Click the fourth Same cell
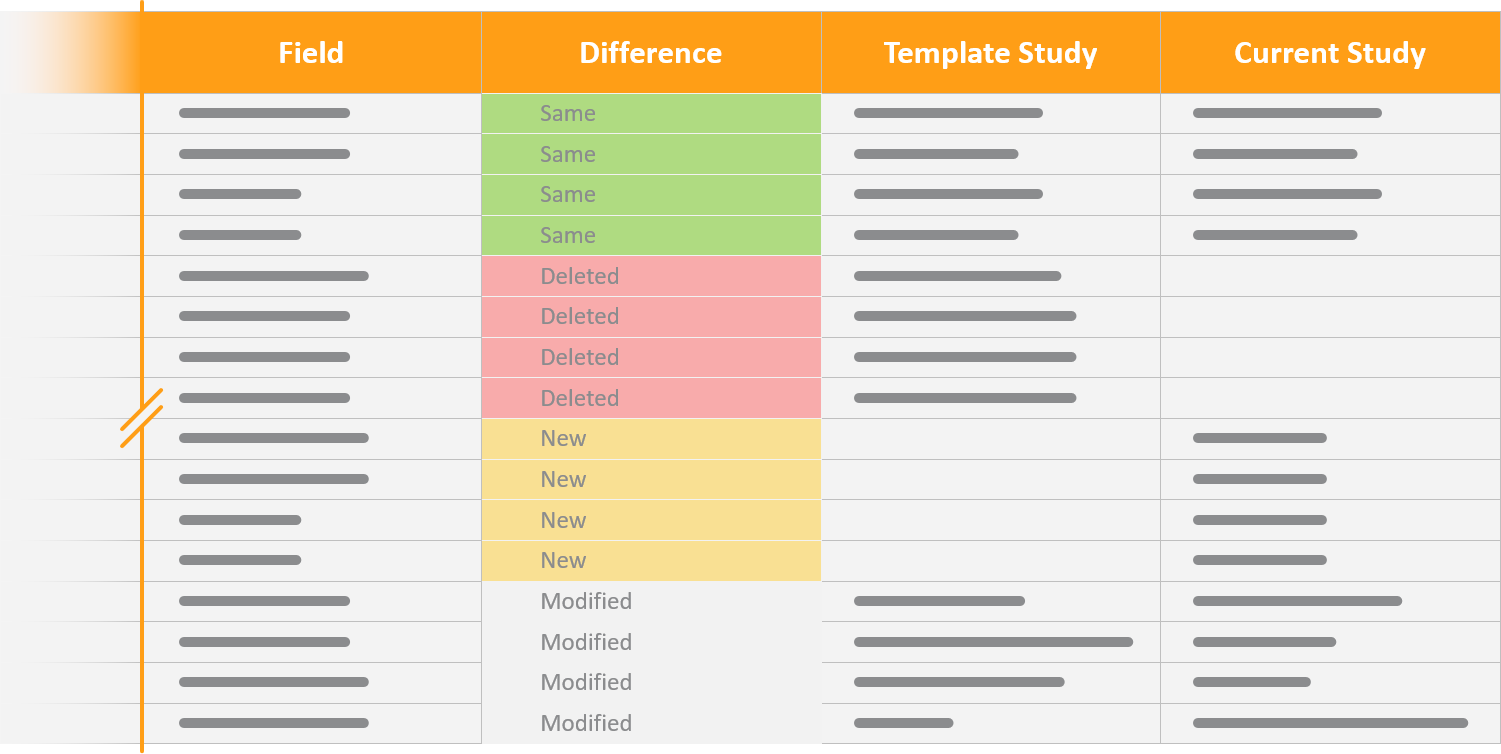 [x=650, y=236]
